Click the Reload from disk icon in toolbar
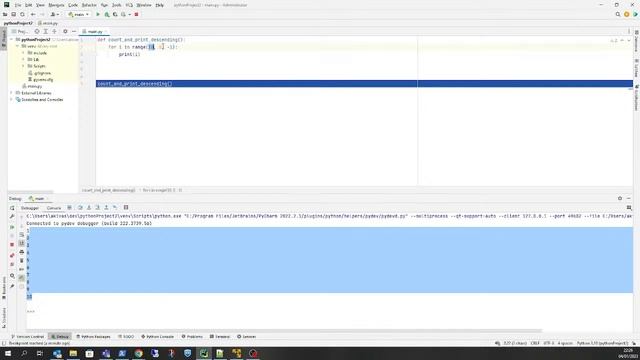640x360 pixels. (22, 14)
